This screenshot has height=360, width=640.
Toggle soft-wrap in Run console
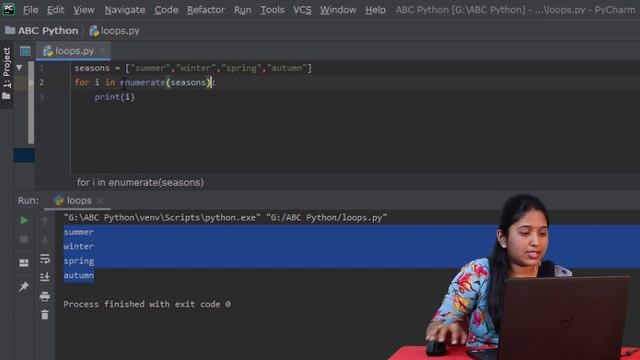(x=45, y=258)
